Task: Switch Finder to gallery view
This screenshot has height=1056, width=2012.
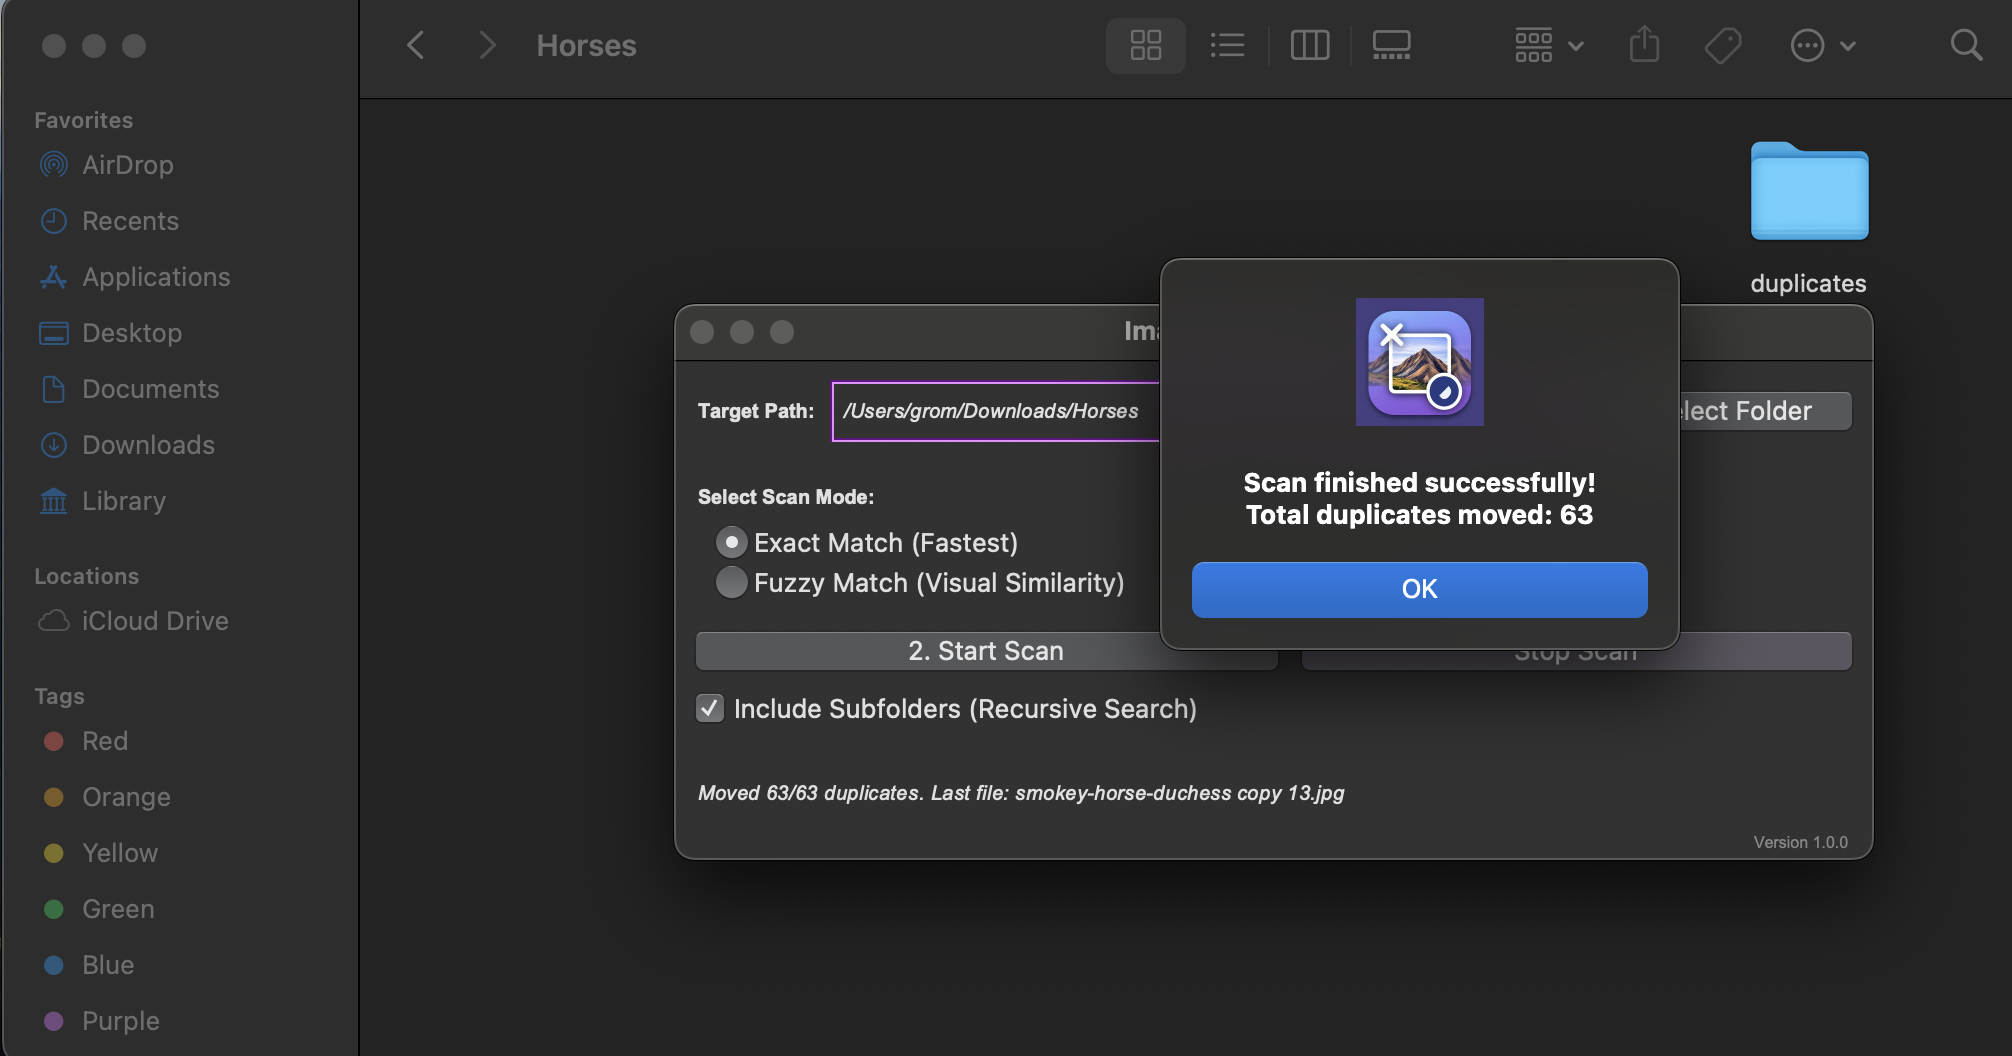Action: tap(1391, 45)
